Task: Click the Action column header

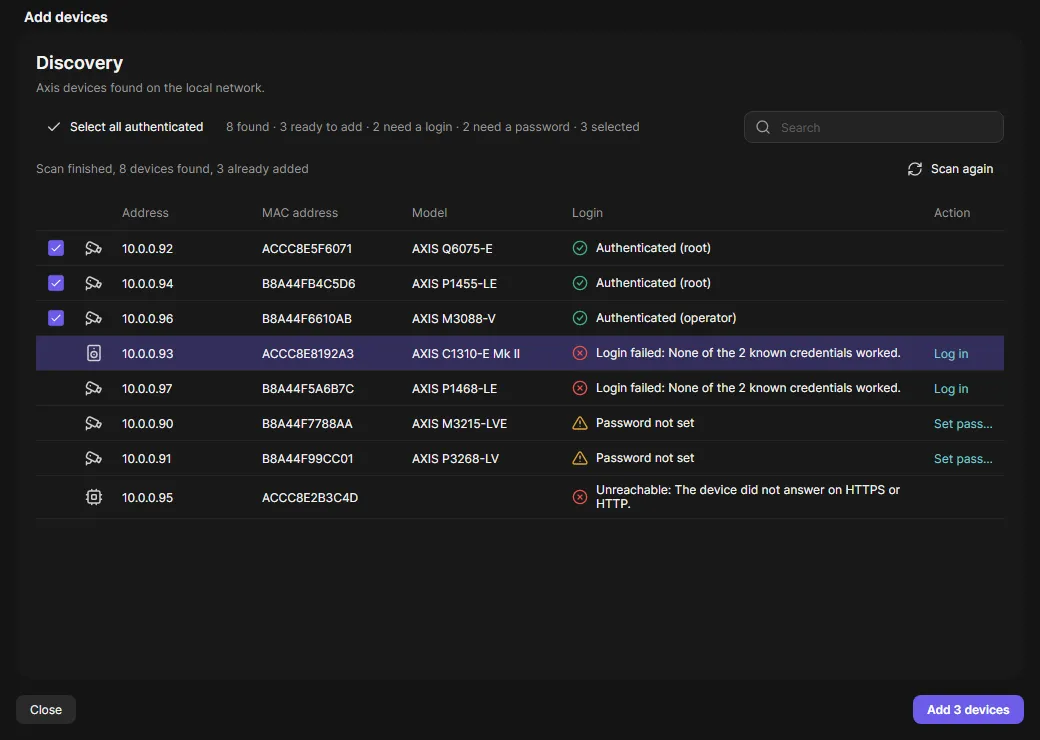Action: click(x=952, y=213)
